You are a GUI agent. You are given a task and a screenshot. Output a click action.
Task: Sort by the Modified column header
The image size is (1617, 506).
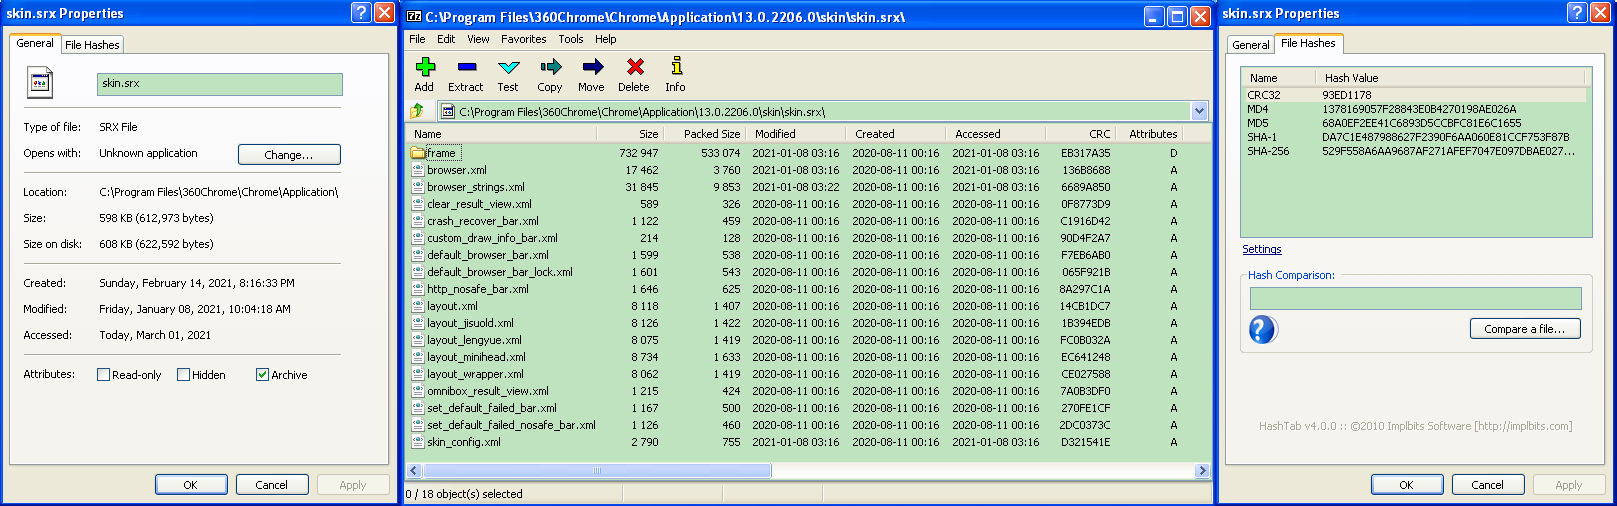797,134
